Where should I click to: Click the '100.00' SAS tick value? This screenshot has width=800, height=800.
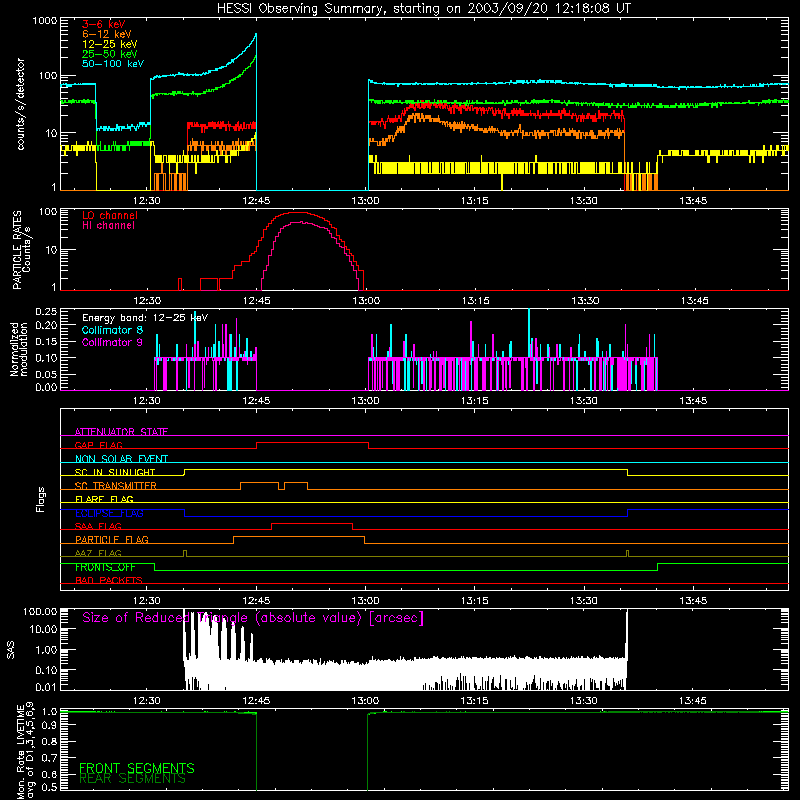[40, 612]
